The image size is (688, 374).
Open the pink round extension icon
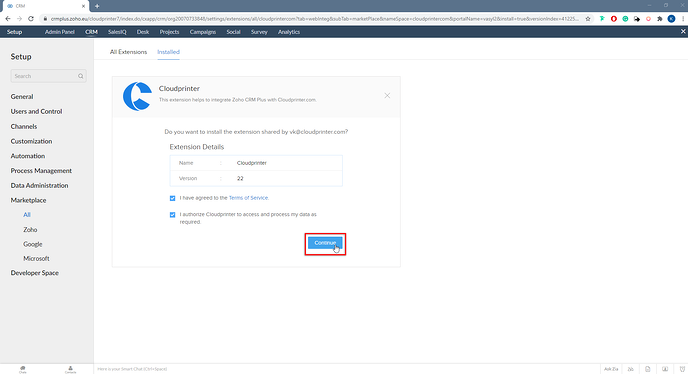(x=648, y=19)
